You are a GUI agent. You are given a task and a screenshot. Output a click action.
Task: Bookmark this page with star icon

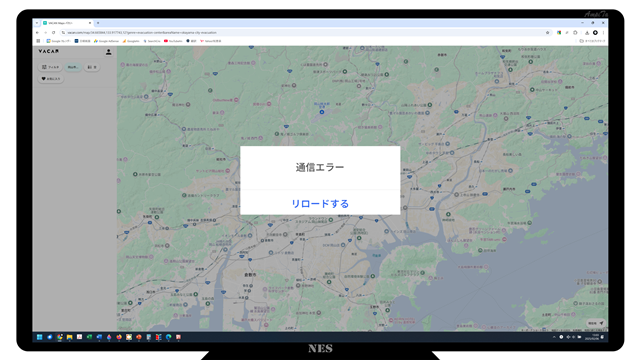coord(547,33)
